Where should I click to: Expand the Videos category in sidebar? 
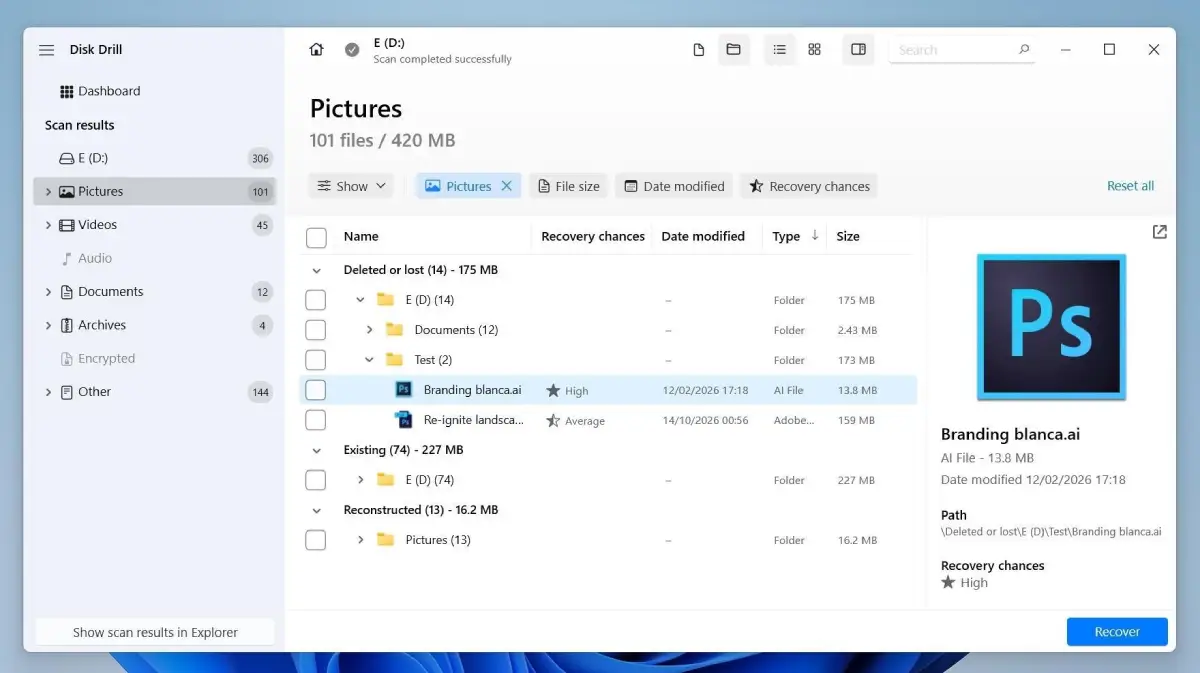coord(48,225)
